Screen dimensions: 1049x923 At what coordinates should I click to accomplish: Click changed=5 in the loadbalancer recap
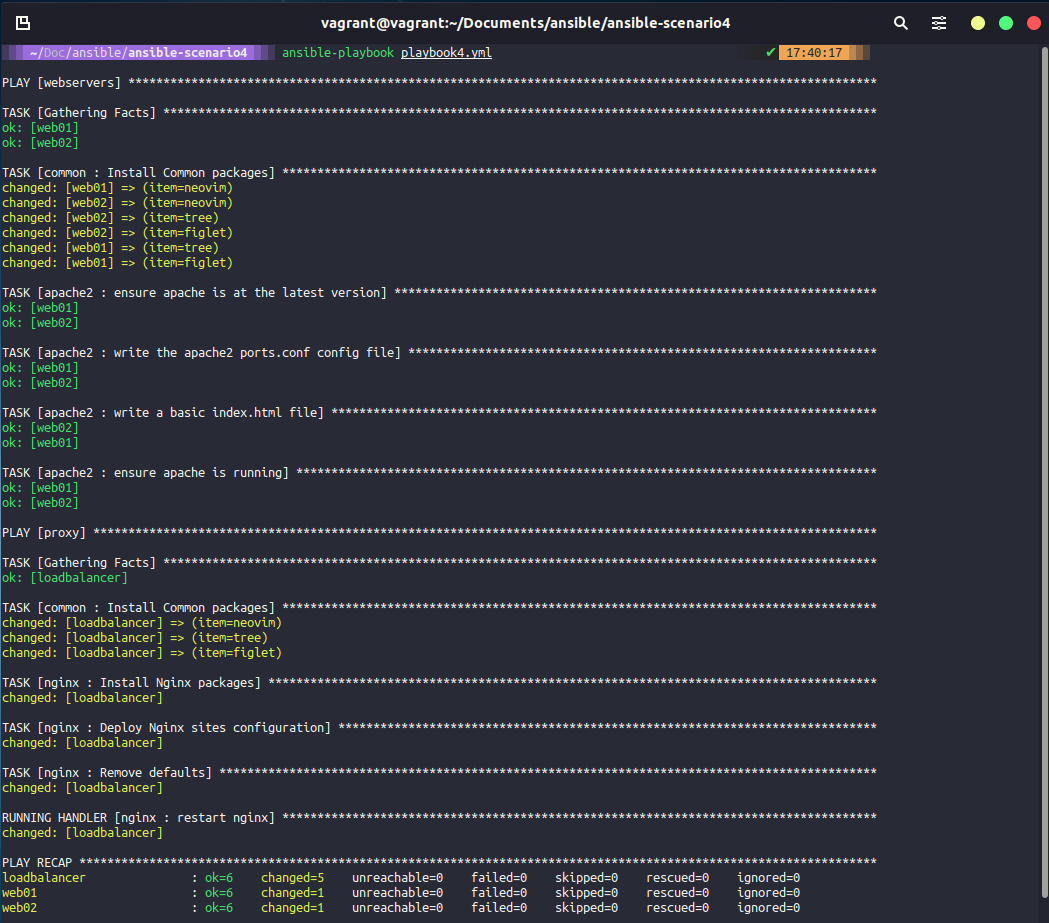click(x=292, y=878)
